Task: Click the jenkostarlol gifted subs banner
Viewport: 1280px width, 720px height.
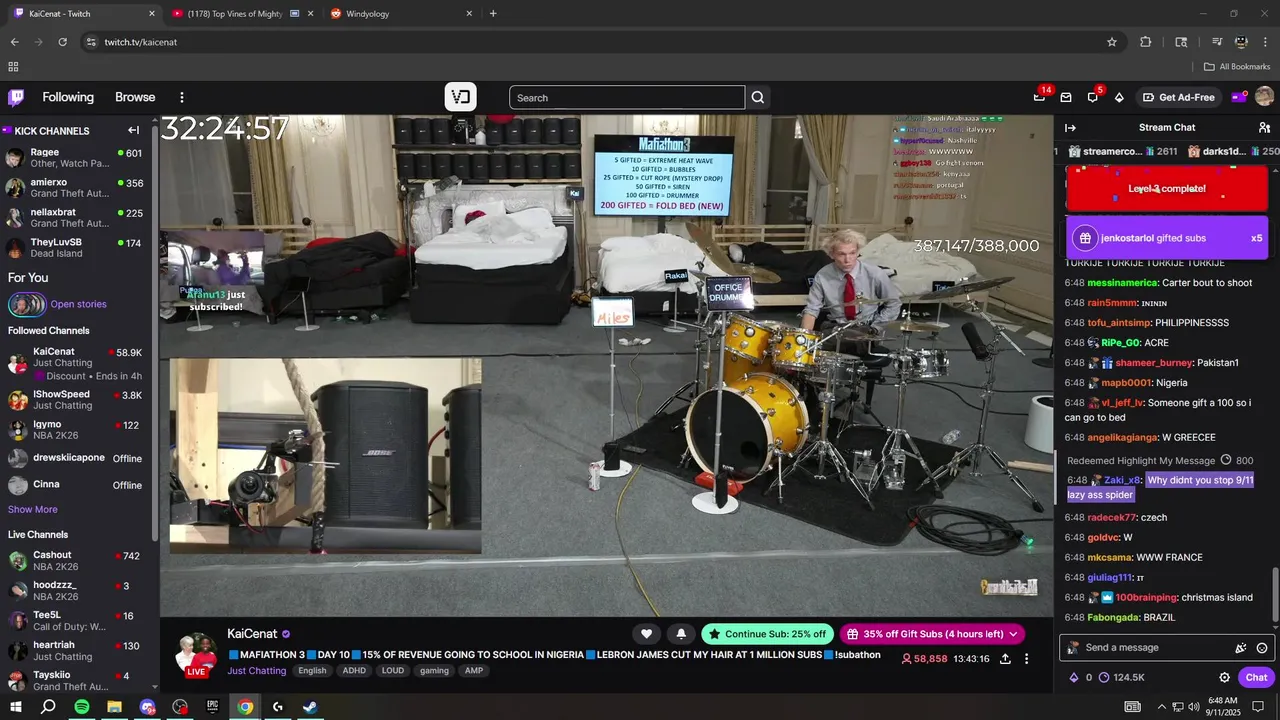Action: [1167, 238]
